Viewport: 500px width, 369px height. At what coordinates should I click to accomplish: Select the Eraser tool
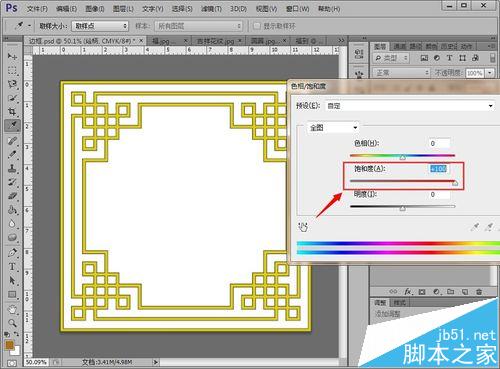(12, 196)
